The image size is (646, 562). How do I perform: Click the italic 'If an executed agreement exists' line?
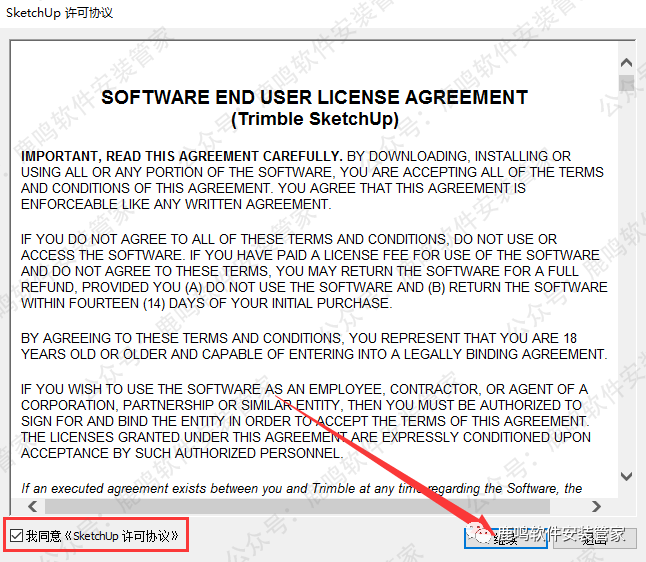300,488
